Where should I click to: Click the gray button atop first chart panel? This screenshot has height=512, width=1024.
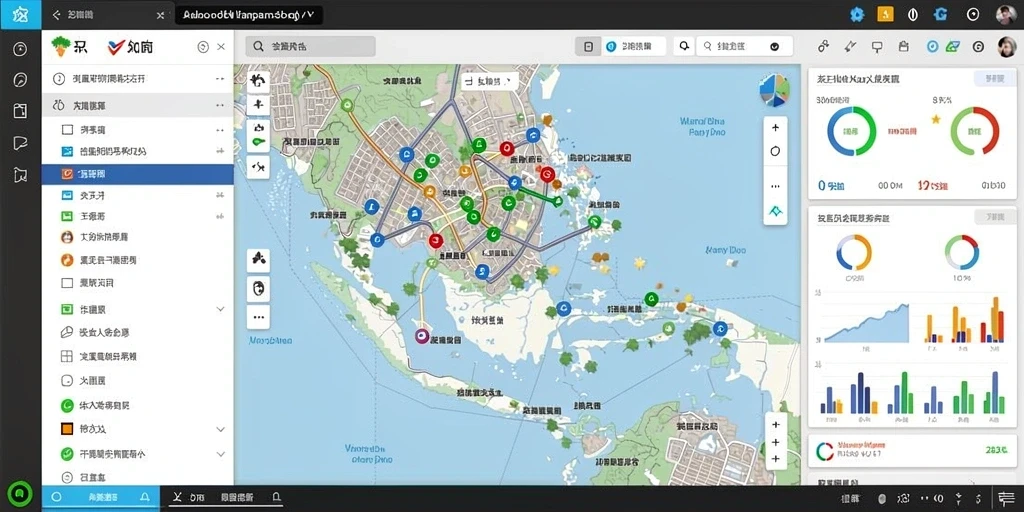(x=989, y=79)
